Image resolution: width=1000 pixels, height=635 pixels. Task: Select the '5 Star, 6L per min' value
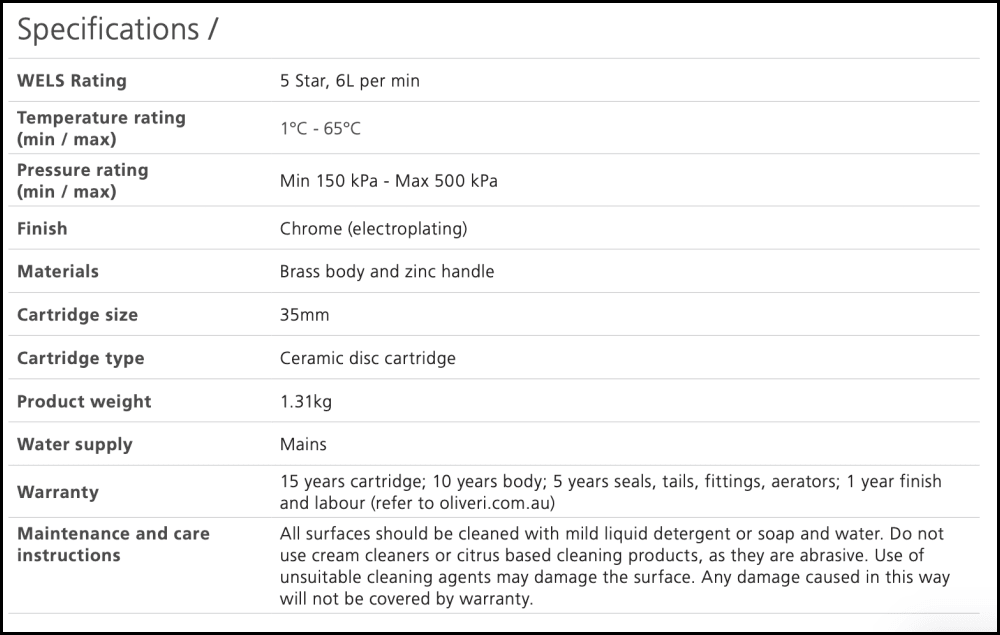coord(350,81)
